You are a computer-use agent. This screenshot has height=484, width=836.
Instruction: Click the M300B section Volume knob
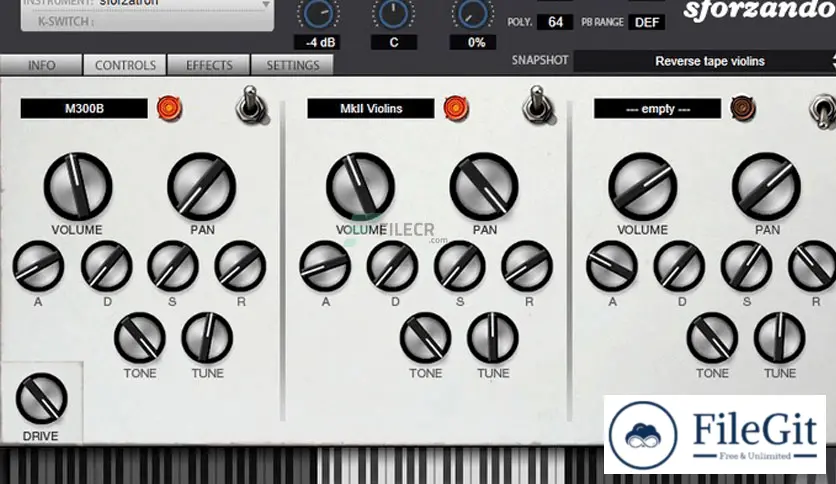[x=78, y=186]
